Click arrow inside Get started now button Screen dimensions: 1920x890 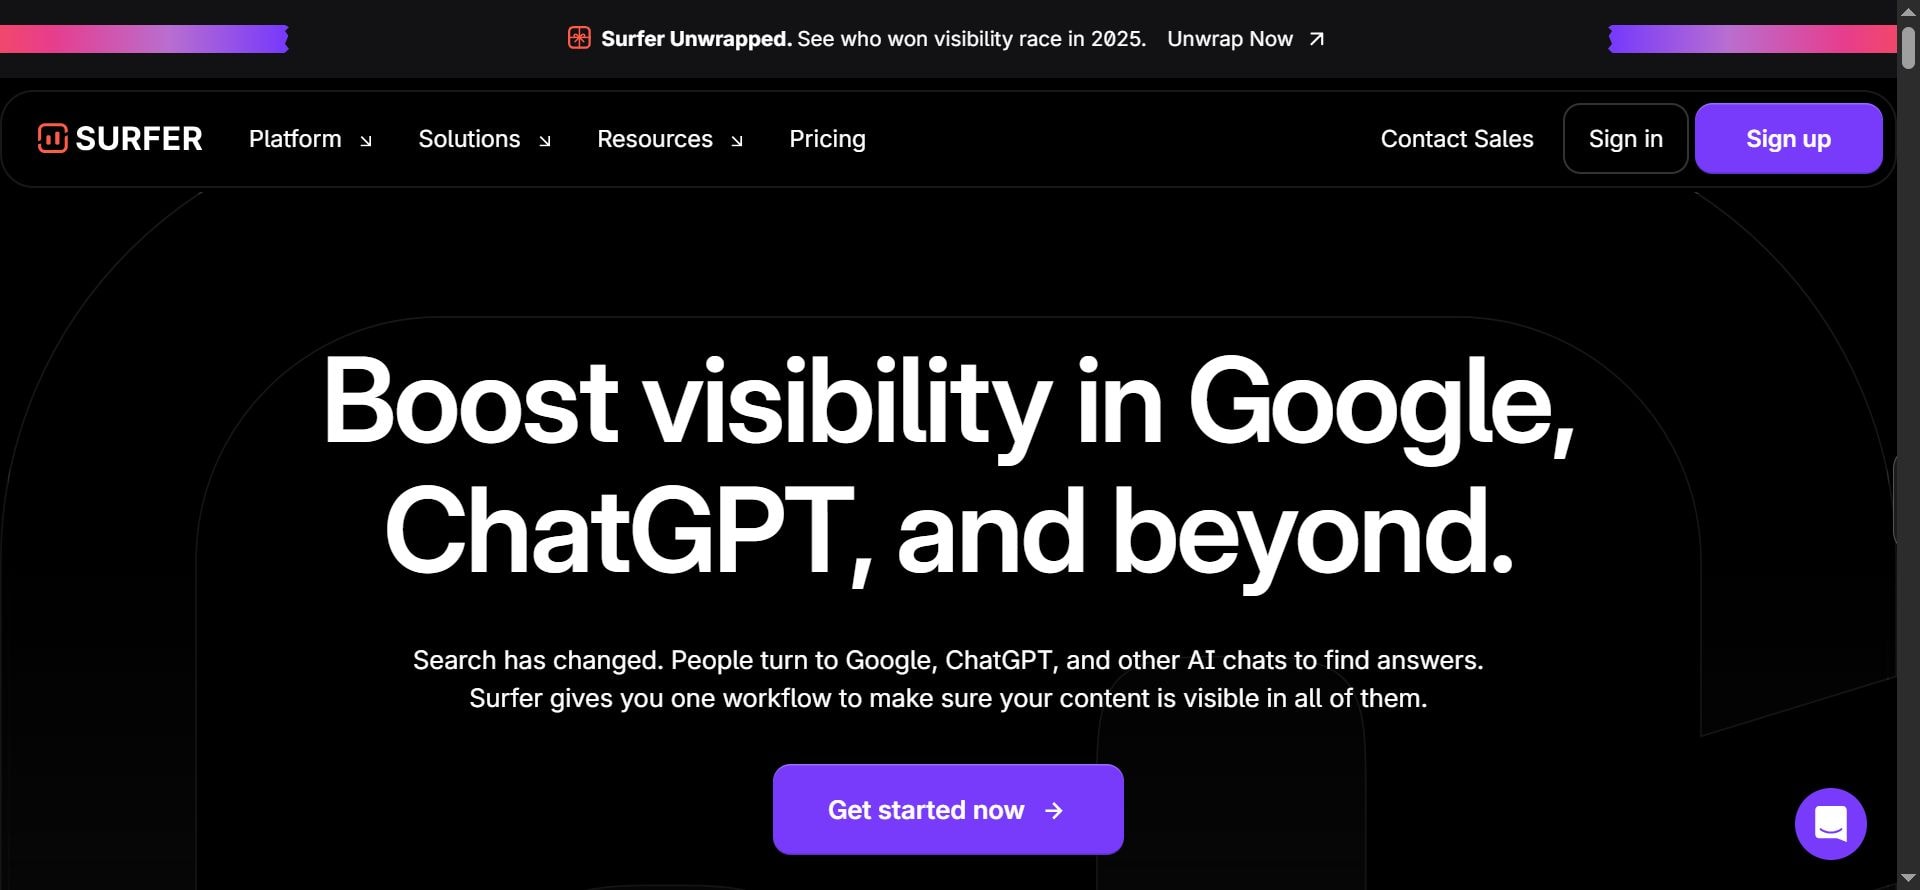tap(1054, 811)
